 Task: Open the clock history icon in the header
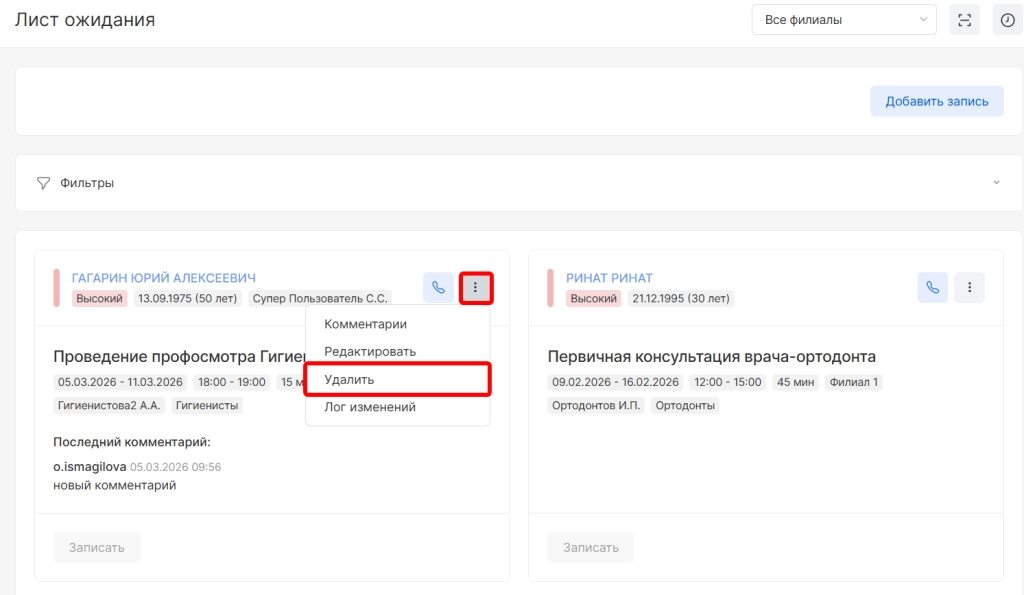1008,20
